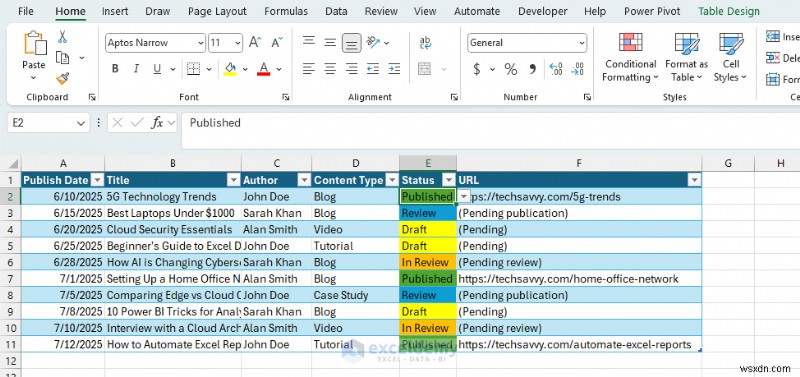Viewport: 800px width, 377px height.
Task: Apply red font color
Action: (264, 68)
